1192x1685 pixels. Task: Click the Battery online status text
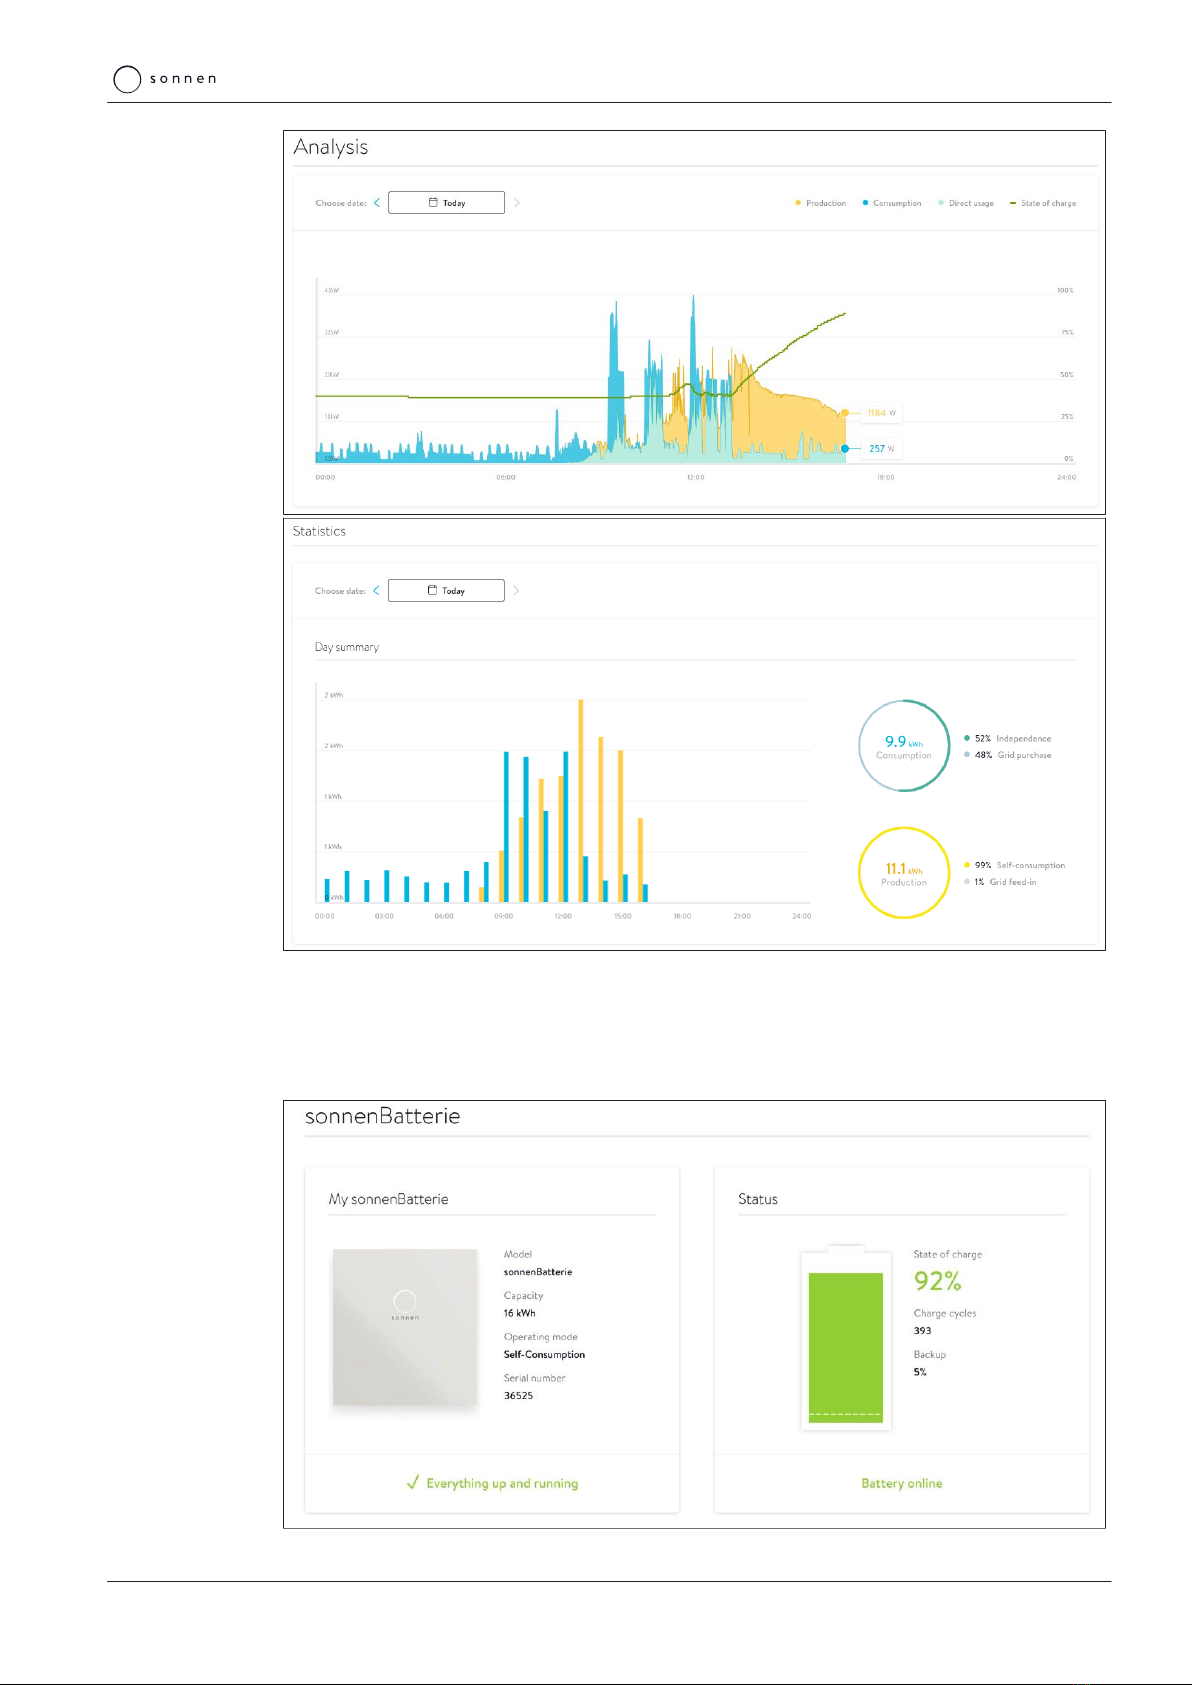click(902, 1483)
